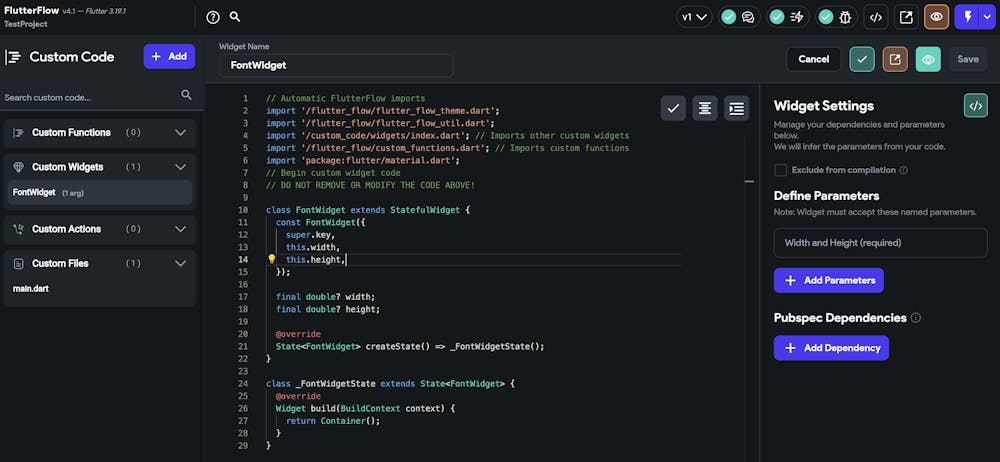Enable Exclude from compilation checkbox

pos(780,170)
